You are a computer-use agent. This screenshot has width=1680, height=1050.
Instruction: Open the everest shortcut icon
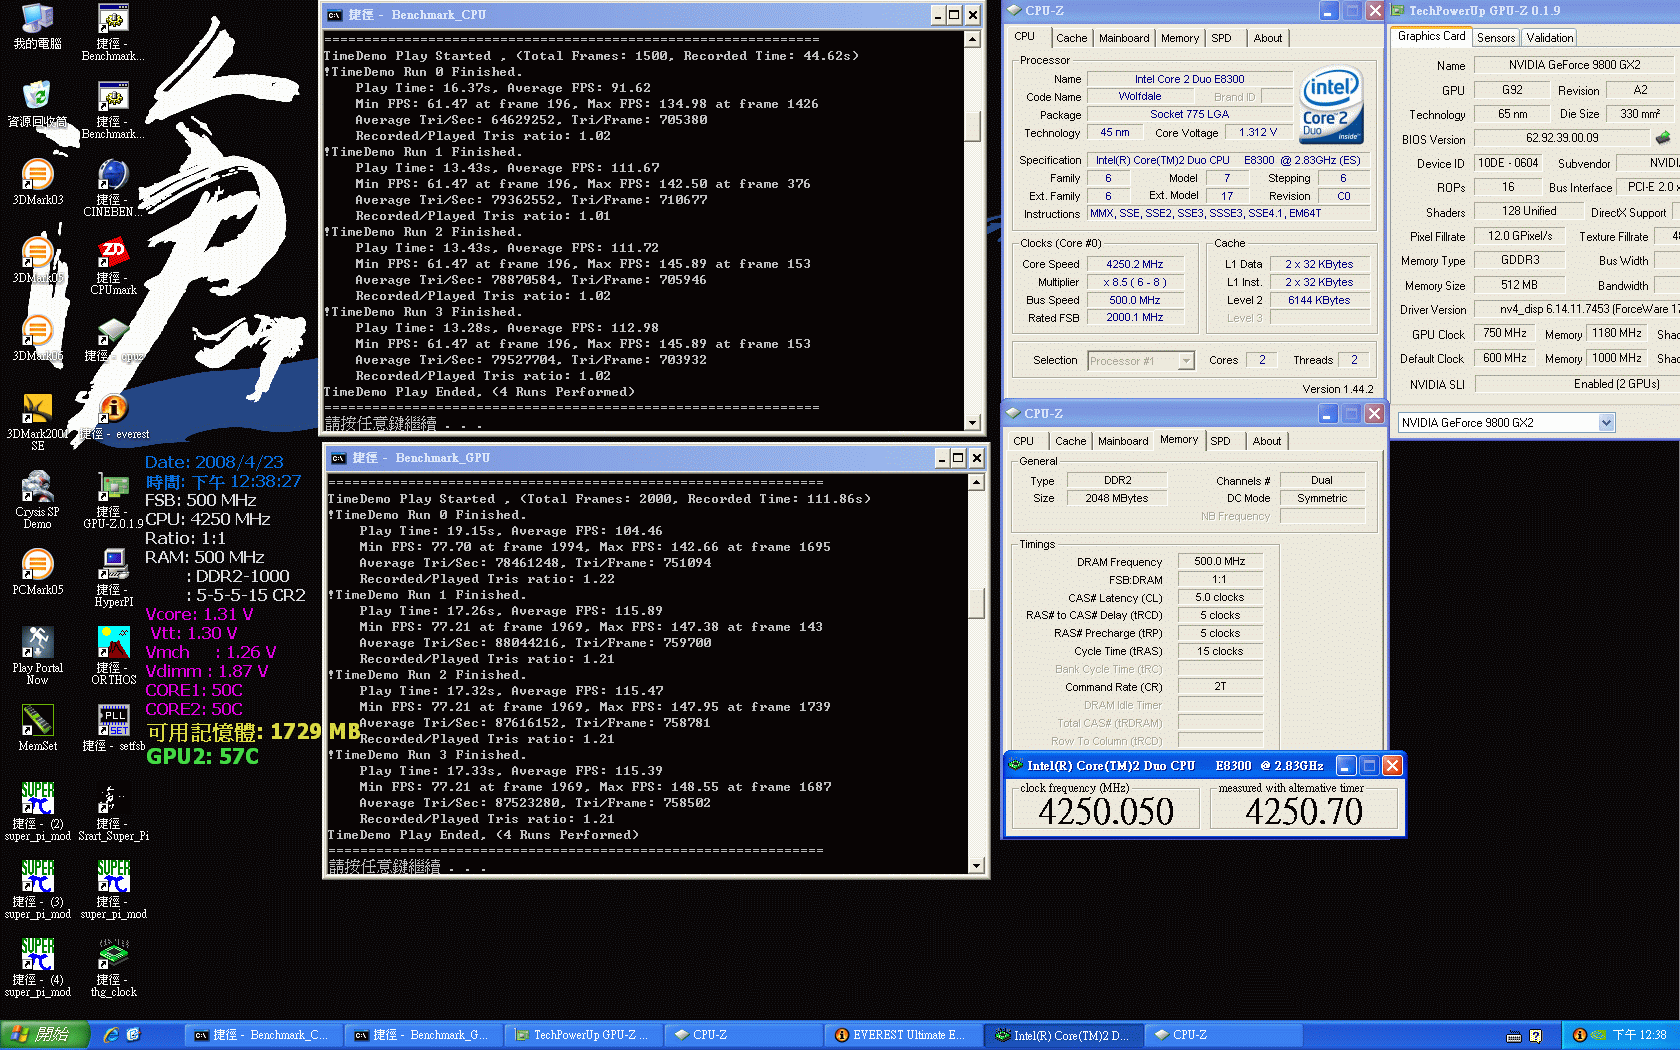click(x=114, y=416)
